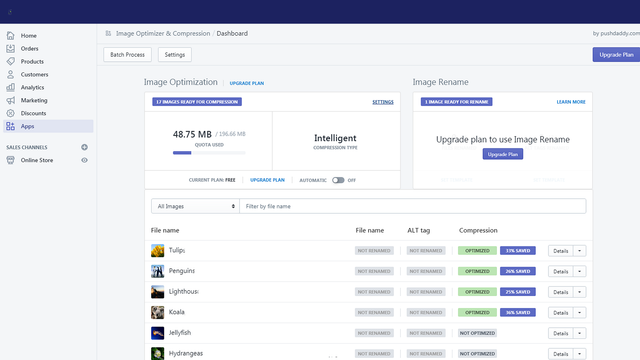
Task: Click the quota used progress bar
Action: [x=209, y=153]
